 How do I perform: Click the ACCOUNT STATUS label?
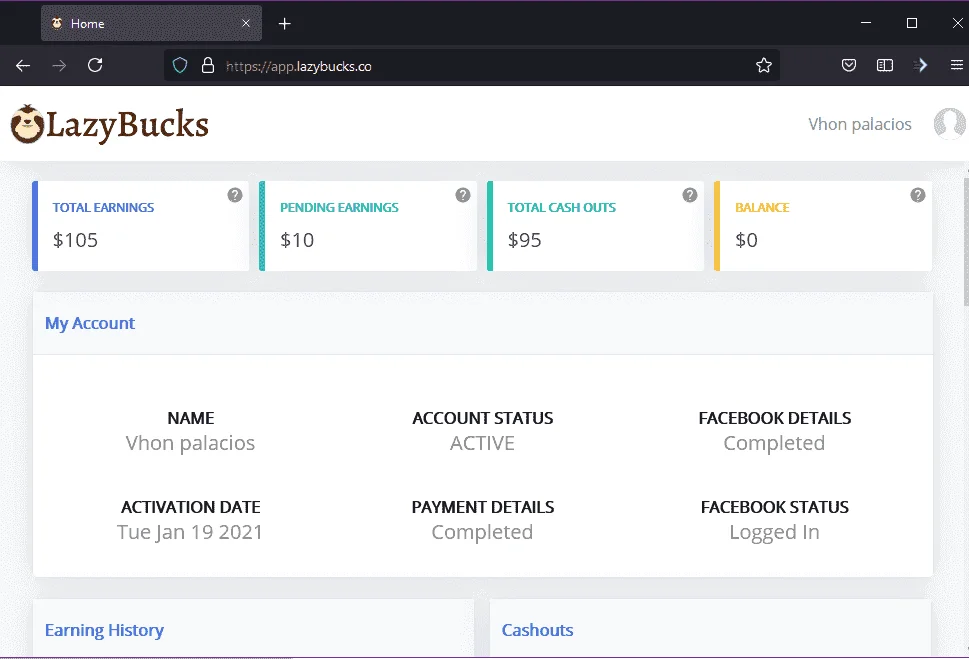click(x=483, y=419)
